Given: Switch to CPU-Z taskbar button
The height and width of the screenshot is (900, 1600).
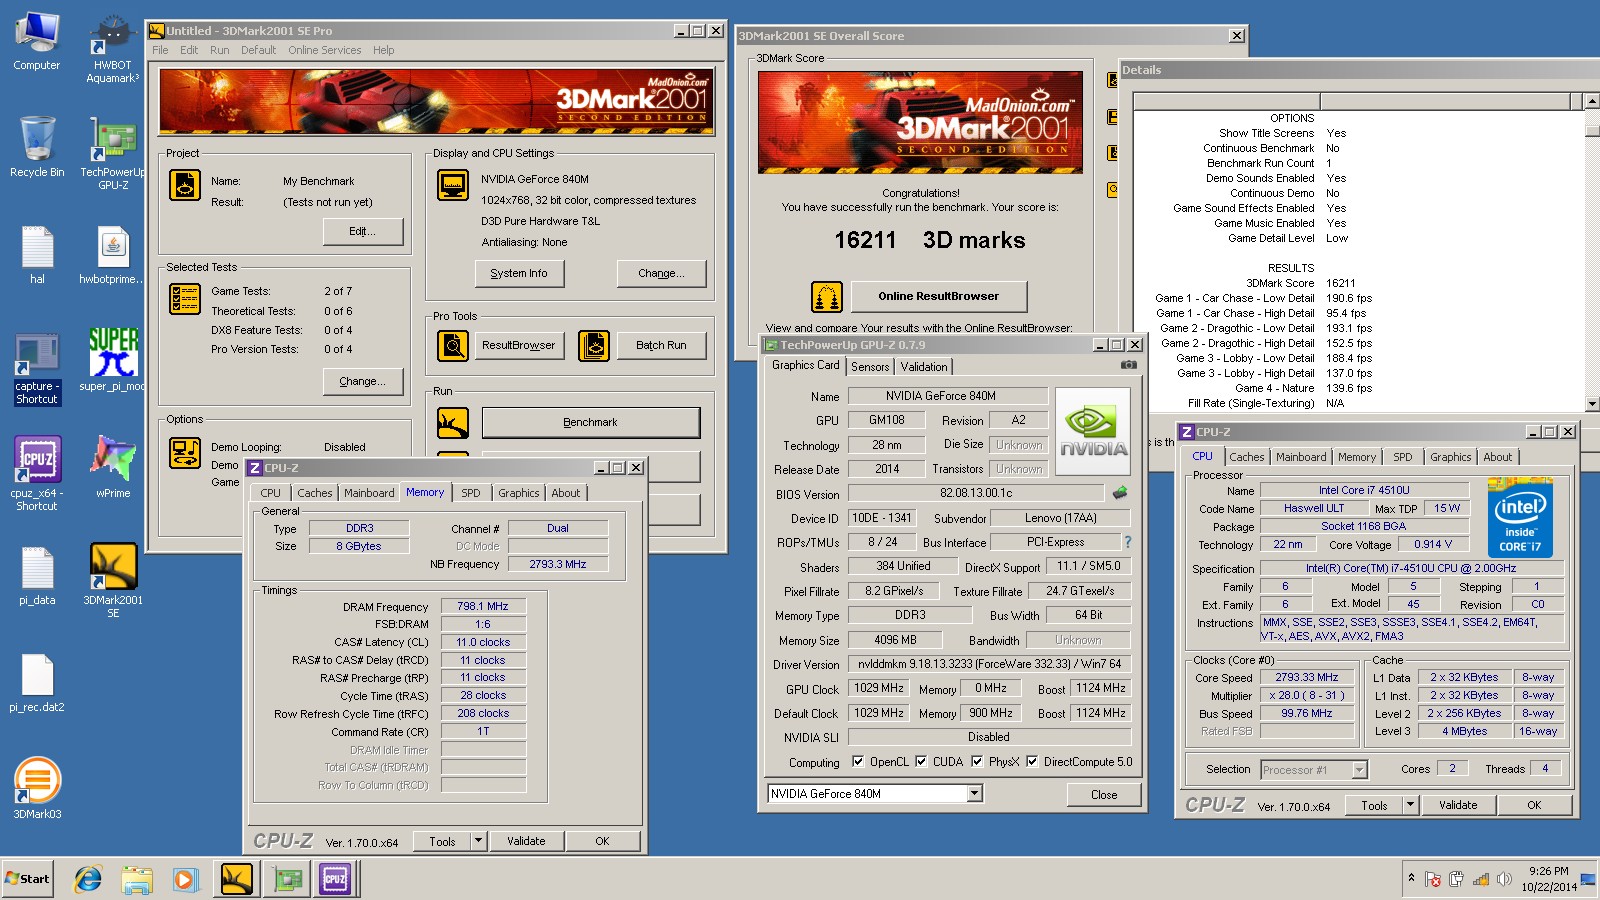Looking at the screenshot, I should click(335, 879).
